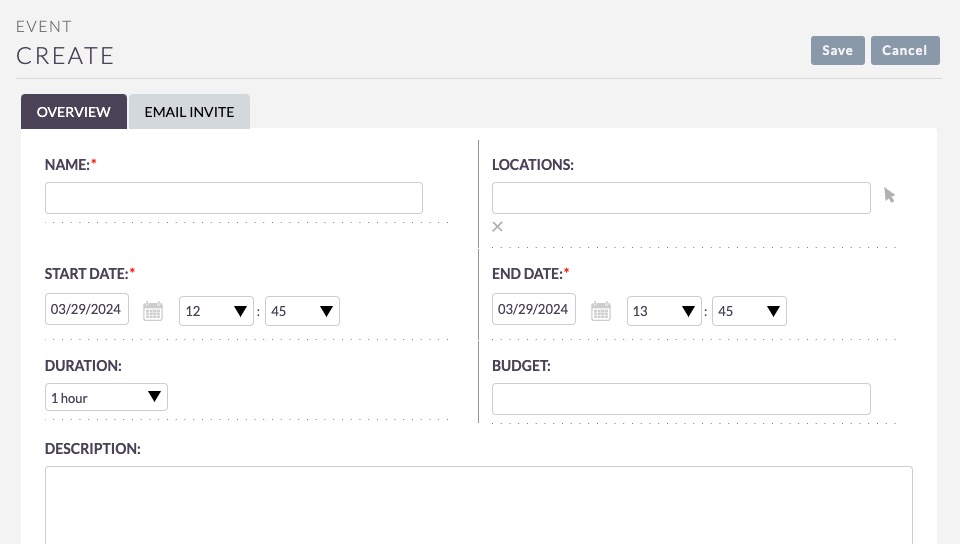Click the 'LOCATIONS:' field label

pos(533,165)
